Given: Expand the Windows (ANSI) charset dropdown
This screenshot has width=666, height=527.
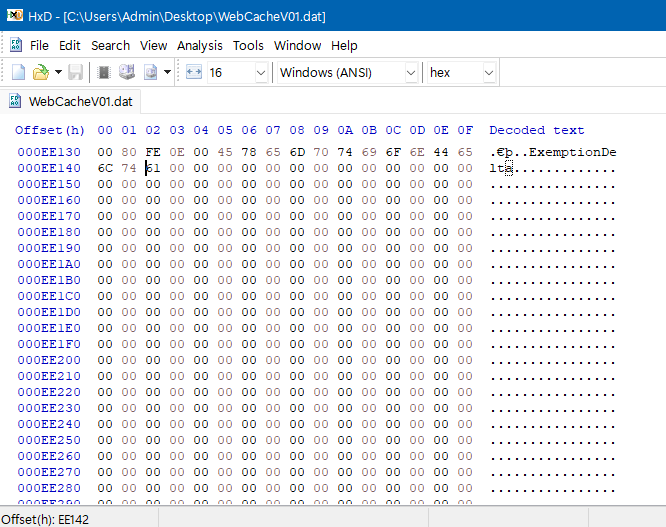Looking at the screenshot, I should (410, 73).
